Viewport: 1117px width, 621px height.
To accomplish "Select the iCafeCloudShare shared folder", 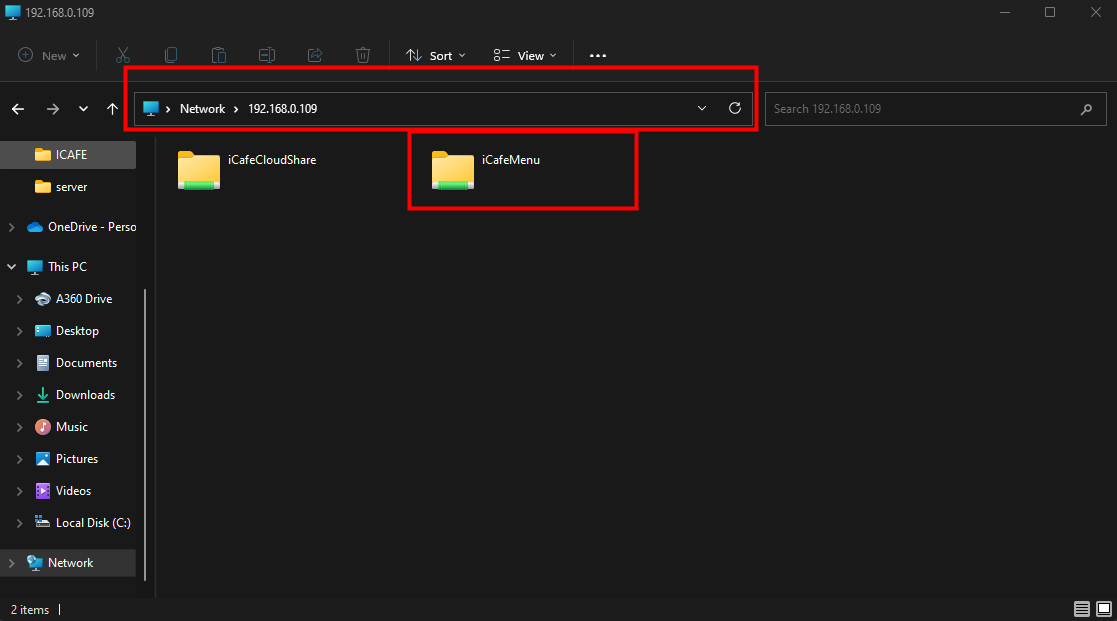I will 246,170.
